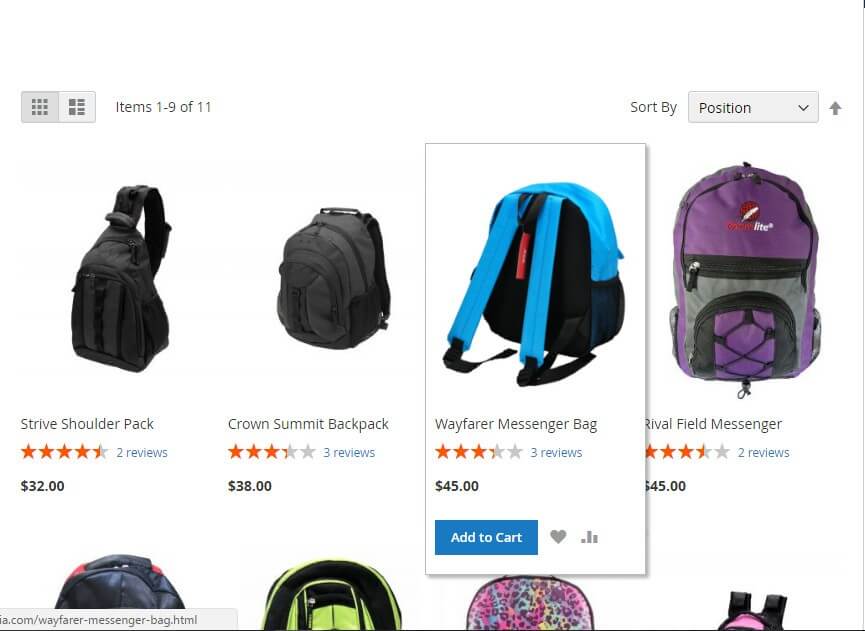Click the blue Wayfarer Messenger Bag image
This screenshot has width=865, height=631.
[535, 284]
